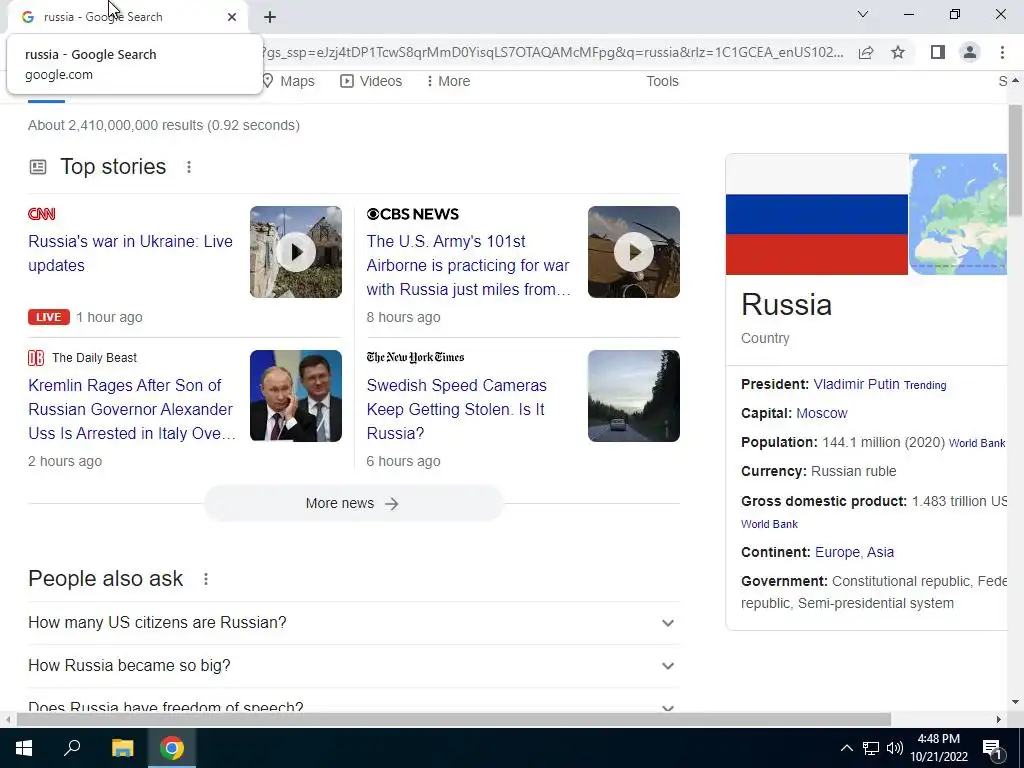Image resolution: width=1024 pixels, height=768 pixels.
Task: Bookmark this page with the star icon
Action: click(898, 52)
